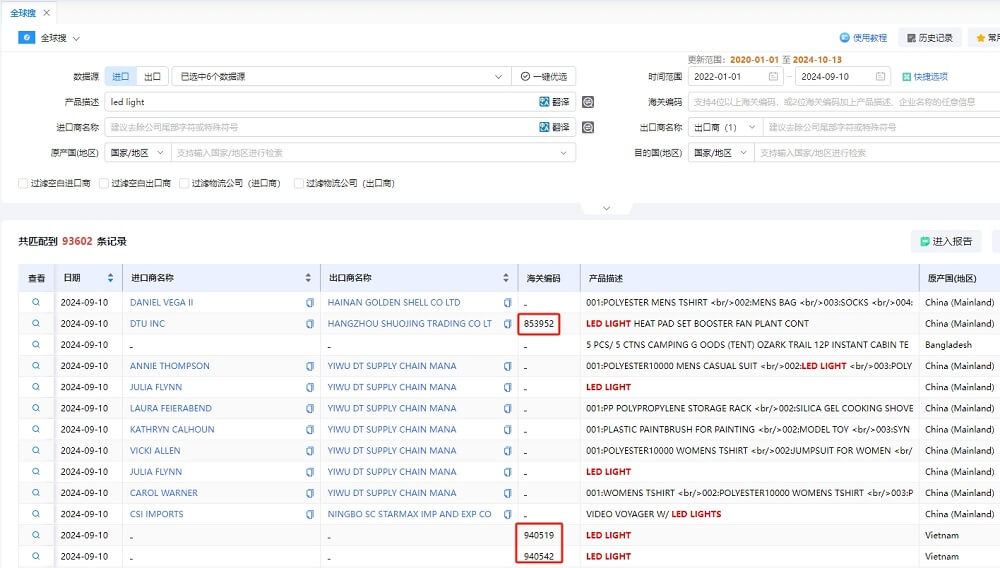Screen dimensions: 1000x568
Task: Open the usage tutorial link
Action: click(863, 38)
